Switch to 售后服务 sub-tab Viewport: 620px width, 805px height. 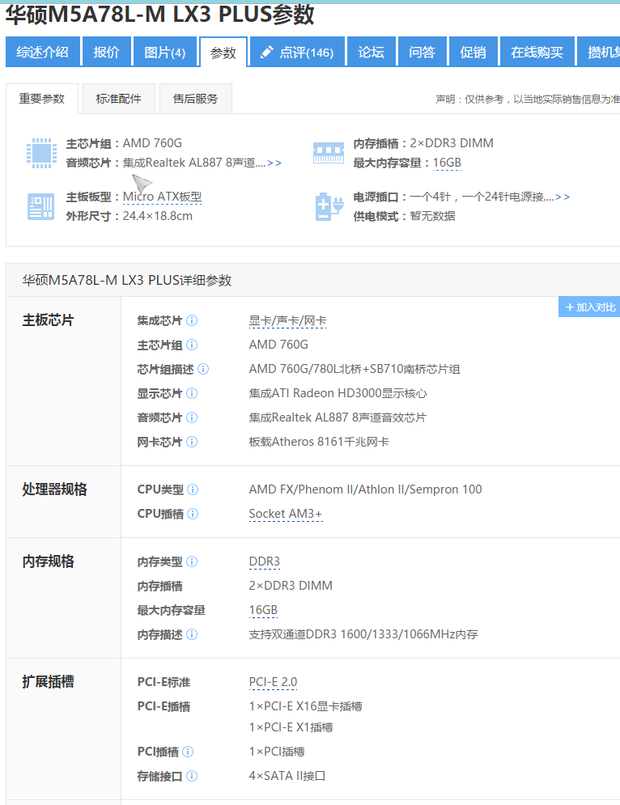point(196,99)
